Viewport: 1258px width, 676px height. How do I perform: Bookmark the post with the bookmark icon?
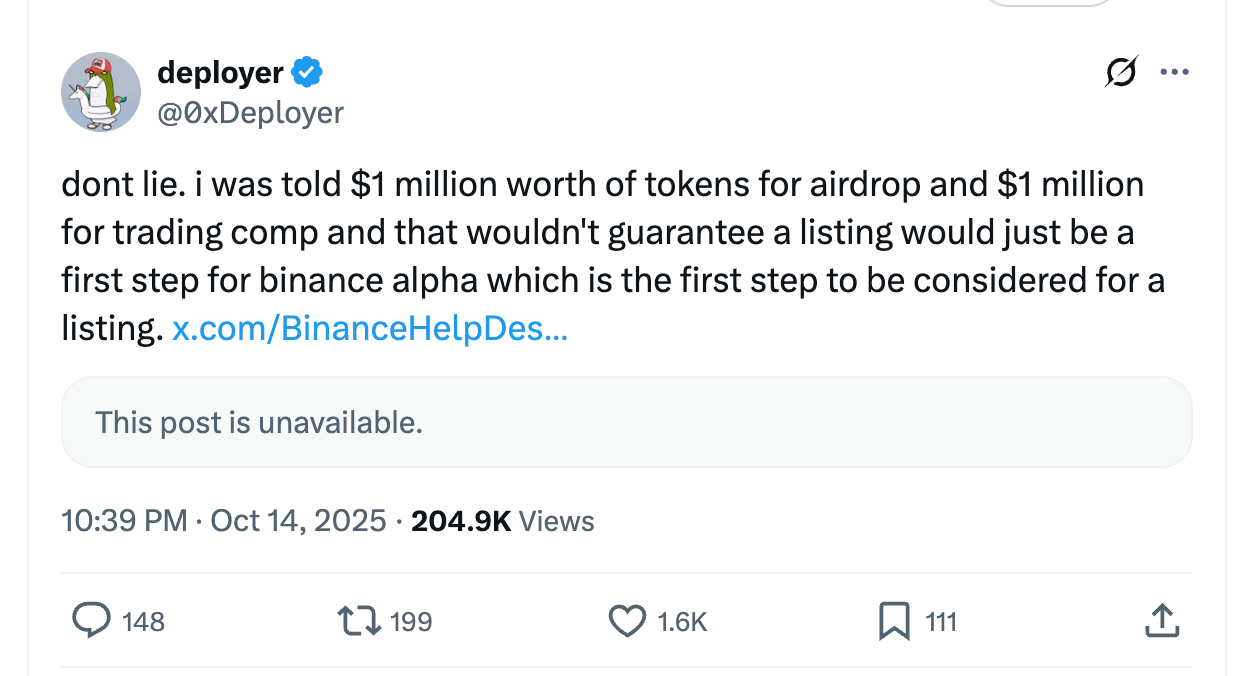point(896,621)
